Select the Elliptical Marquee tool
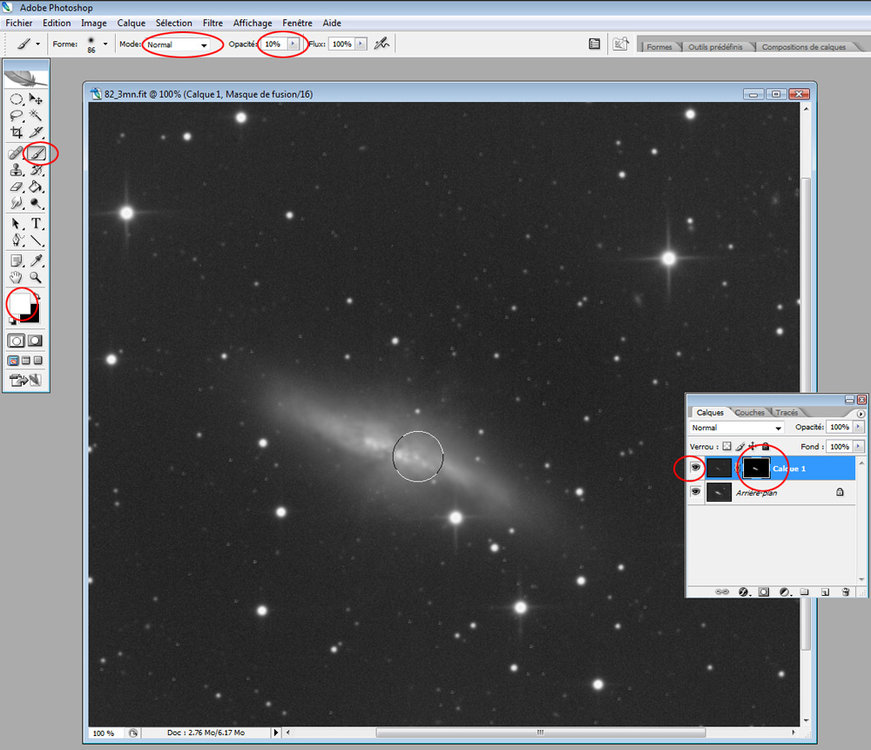 (x=16, y=99)
